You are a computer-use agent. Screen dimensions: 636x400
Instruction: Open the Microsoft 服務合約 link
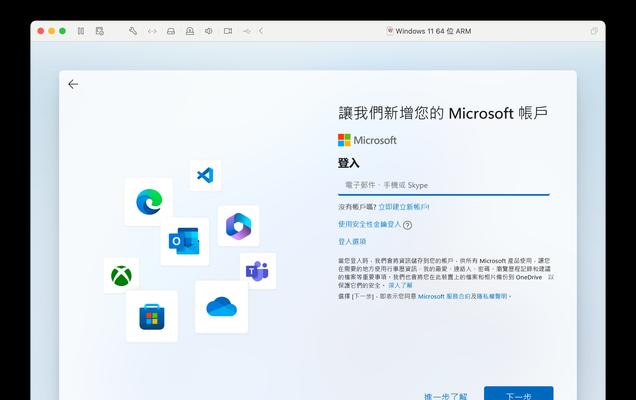pyautogui.click(x=445, y=296)
